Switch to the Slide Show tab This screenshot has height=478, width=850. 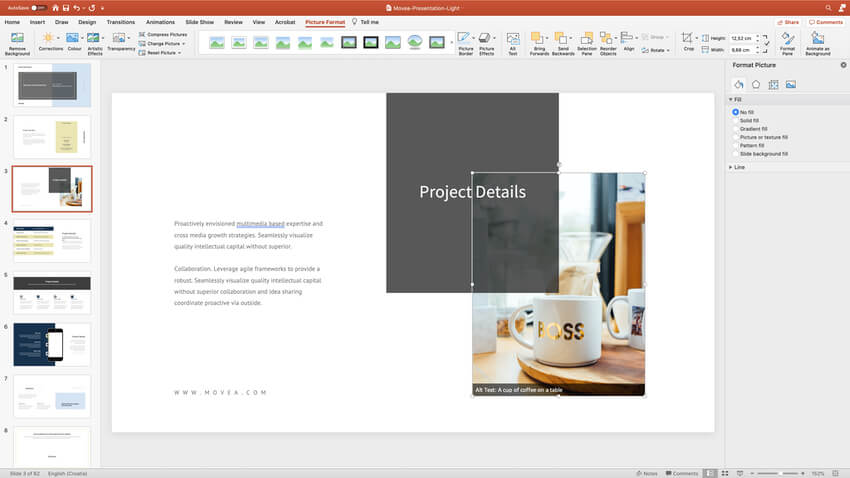(x=199, y=21)
